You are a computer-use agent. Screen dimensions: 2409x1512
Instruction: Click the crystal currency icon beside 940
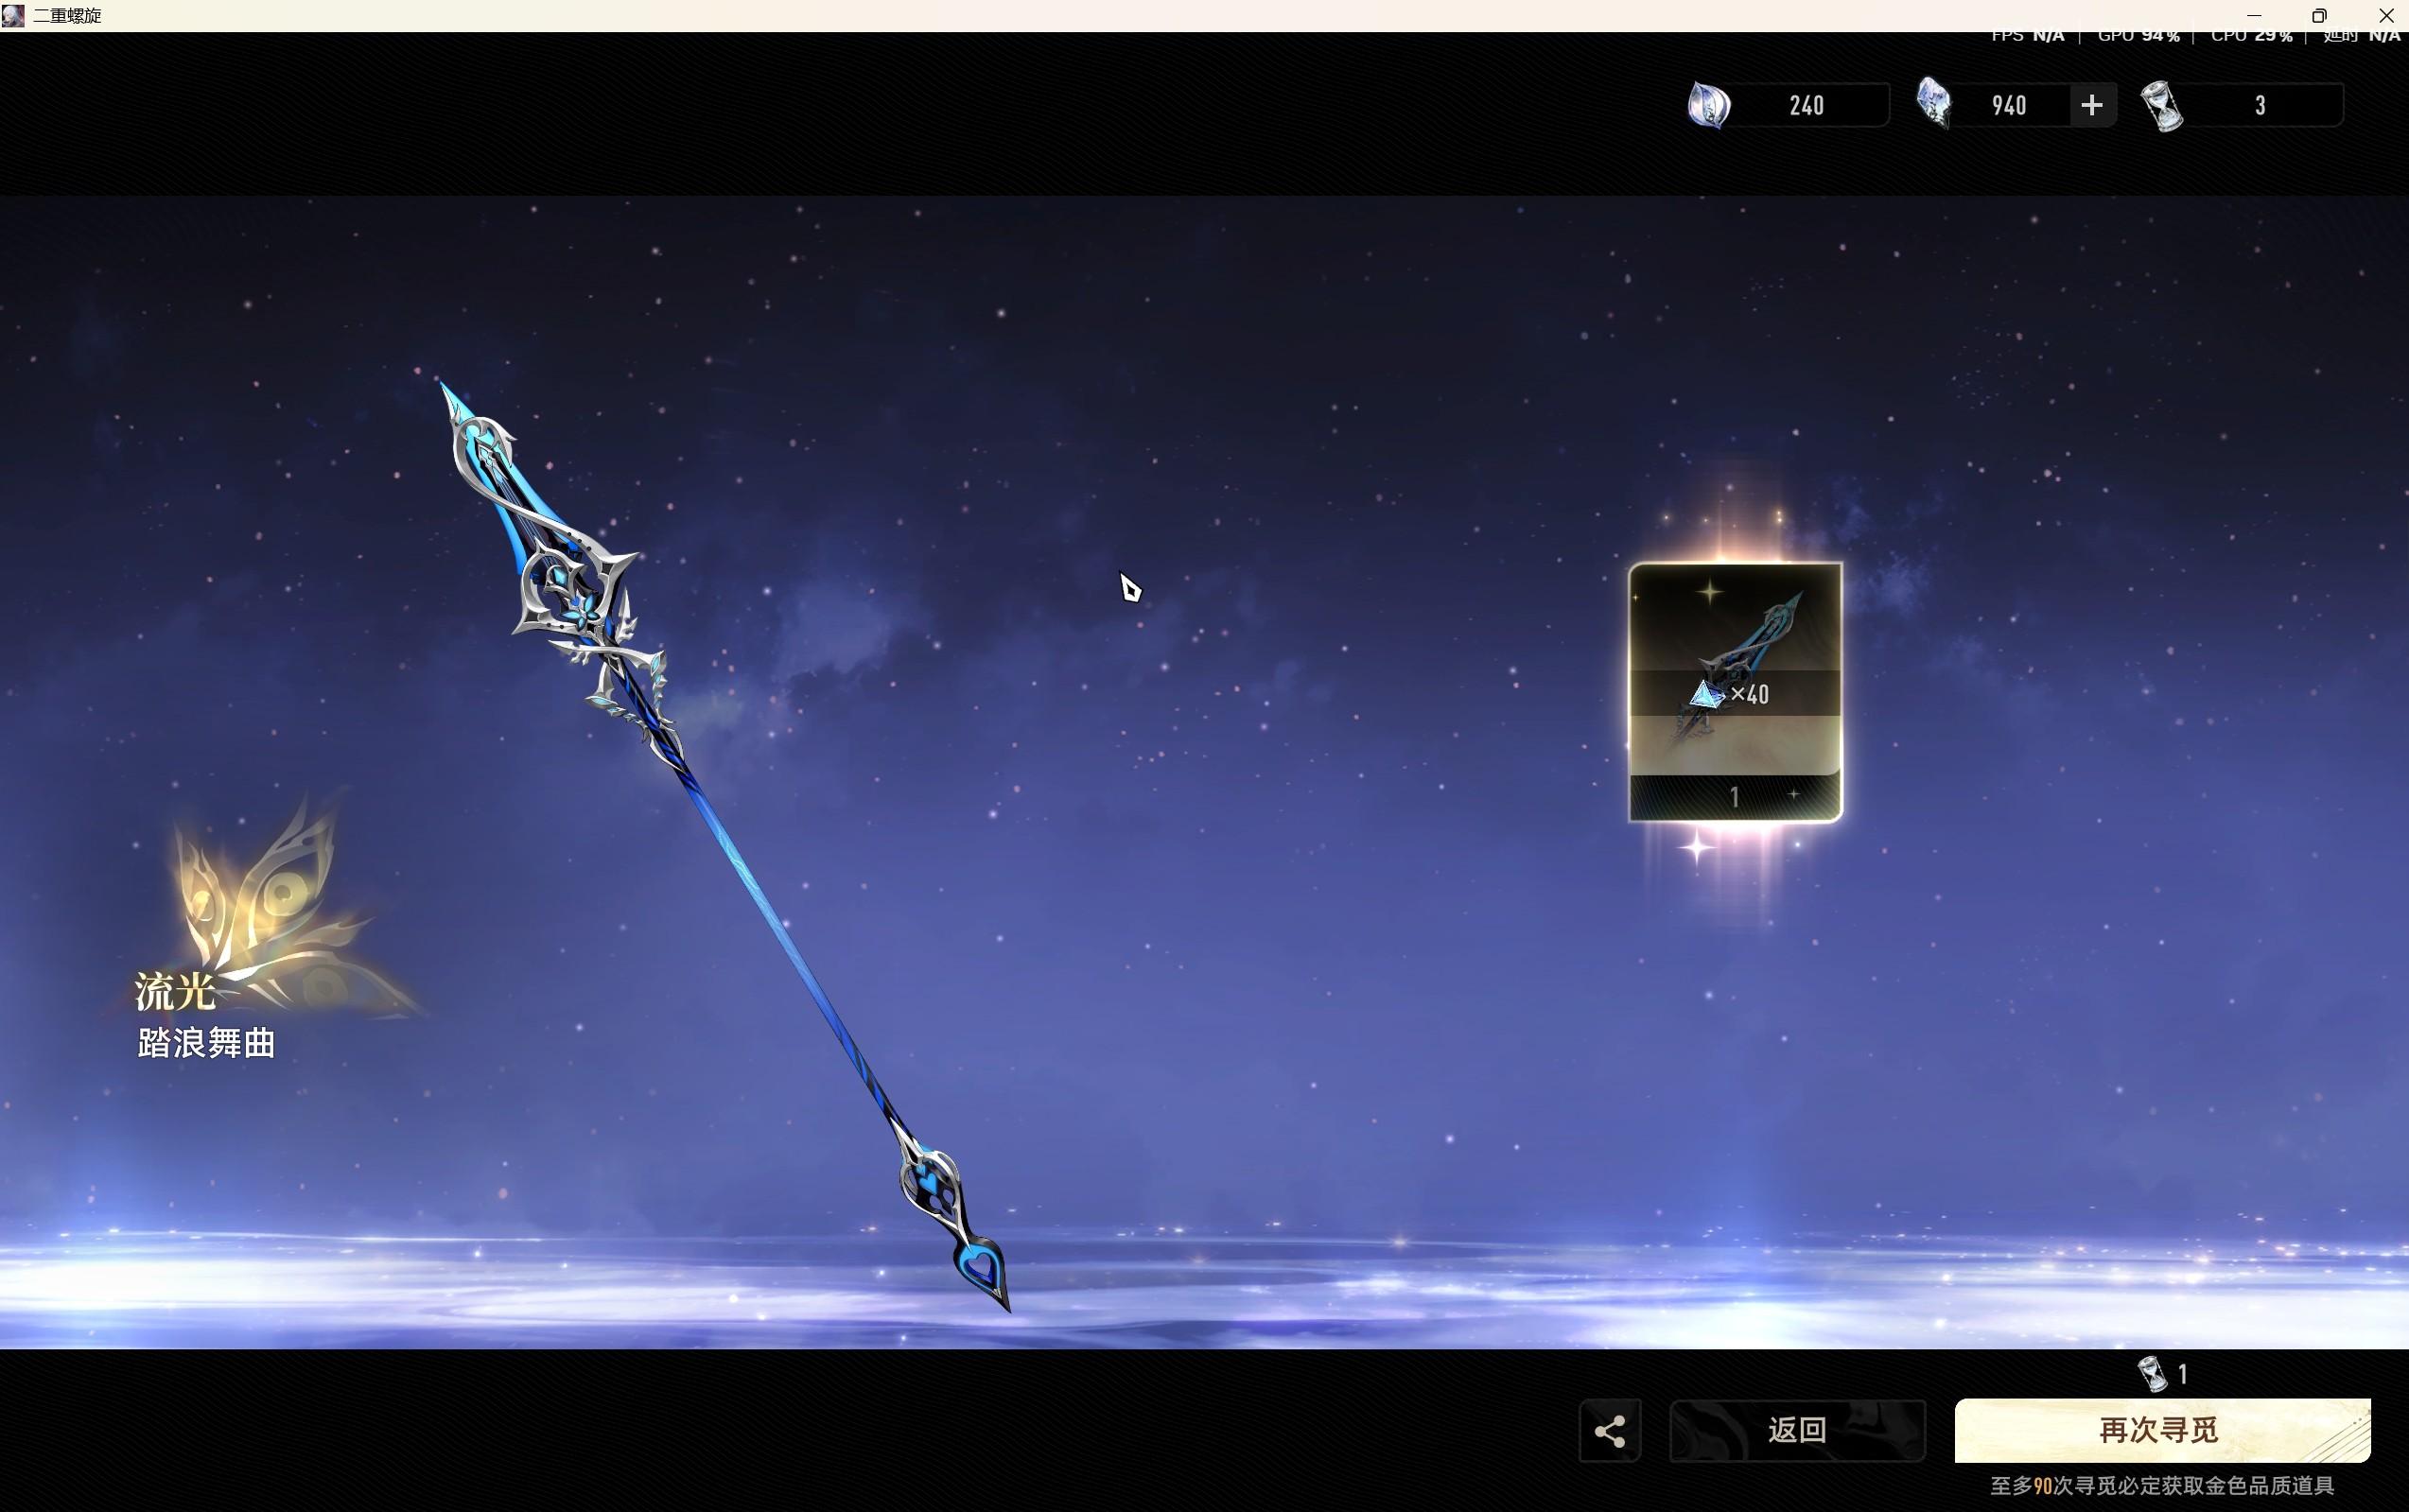point(1933,104)
